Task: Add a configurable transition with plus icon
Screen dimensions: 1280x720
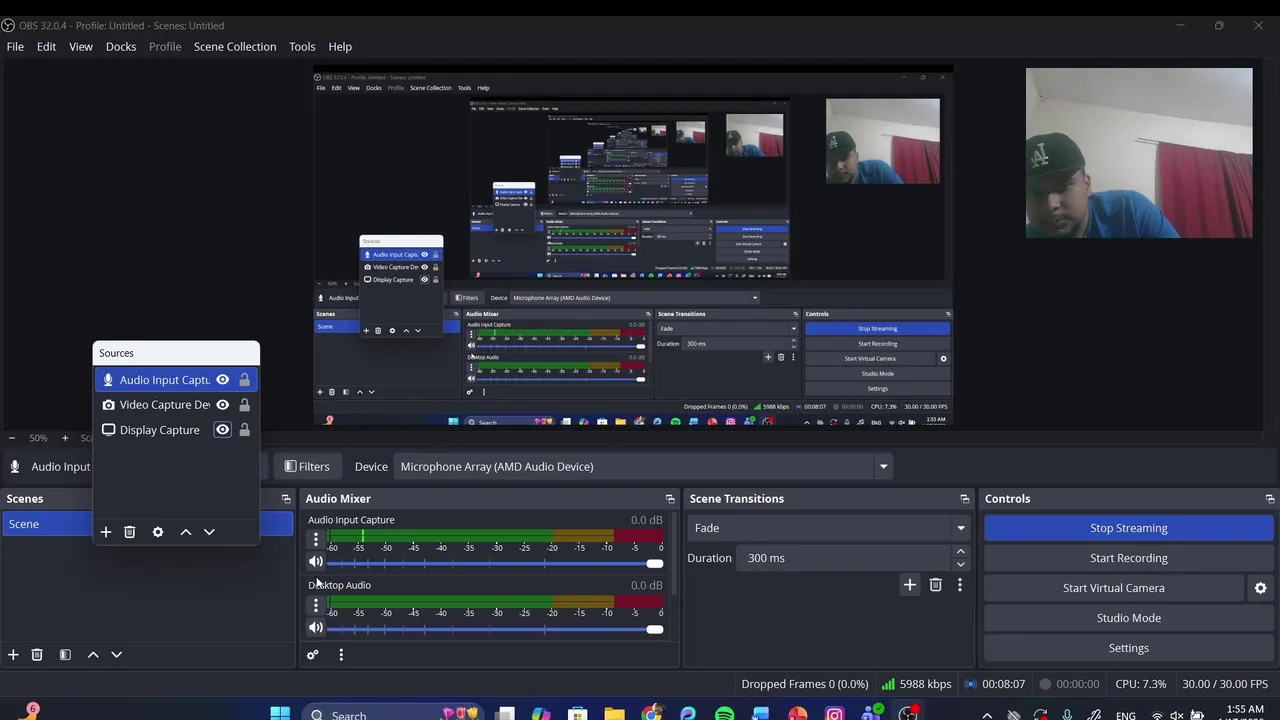Action: point(910,585)
